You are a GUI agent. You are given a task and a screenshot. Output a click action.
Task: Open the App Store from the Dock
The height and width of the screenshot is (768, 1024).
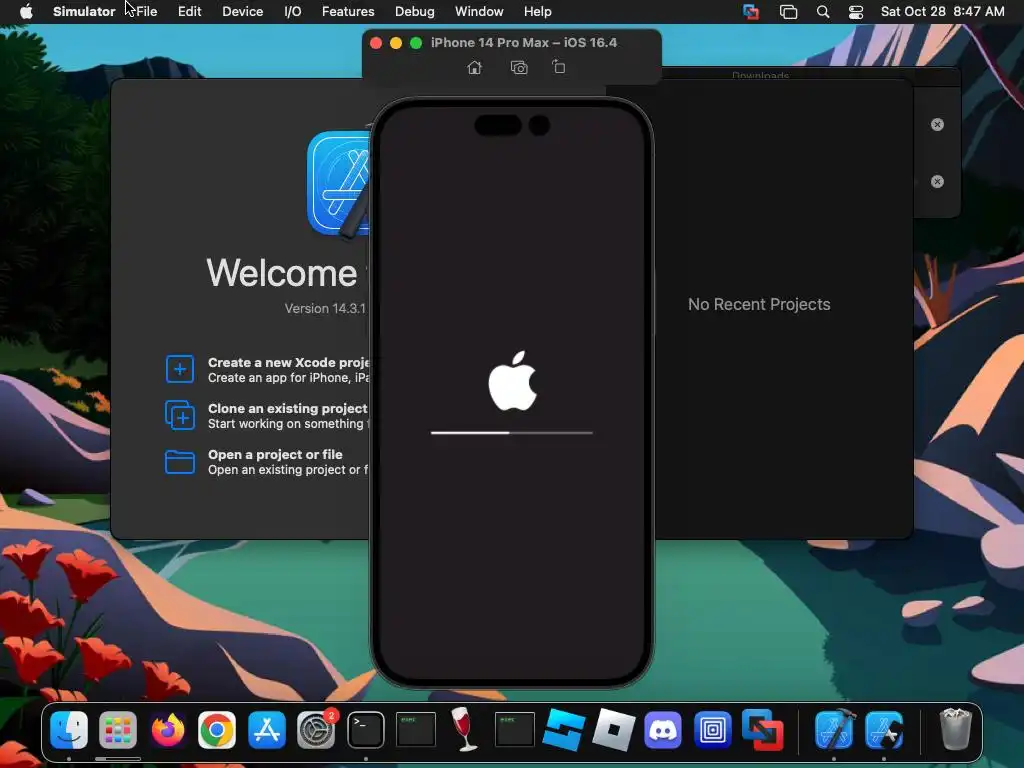266,729
